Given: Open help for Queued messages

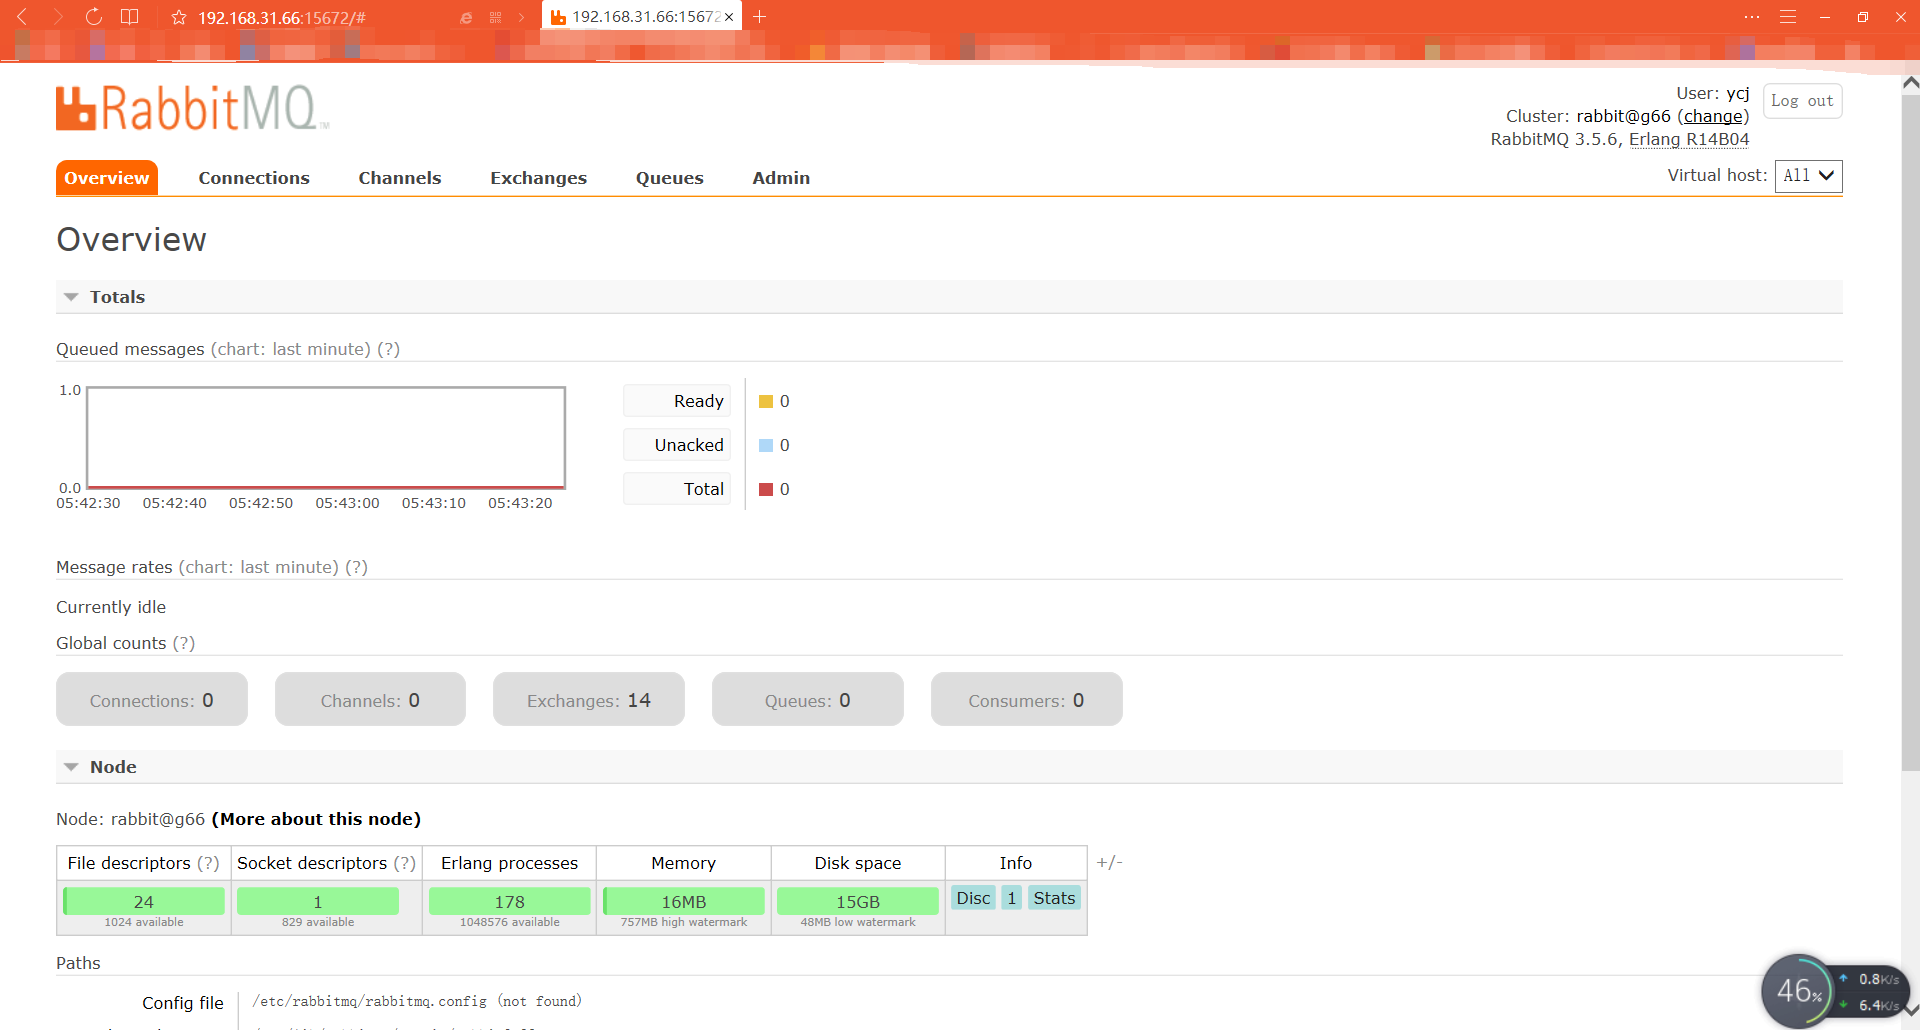Looking at the screenshot, I should [388, 349].
